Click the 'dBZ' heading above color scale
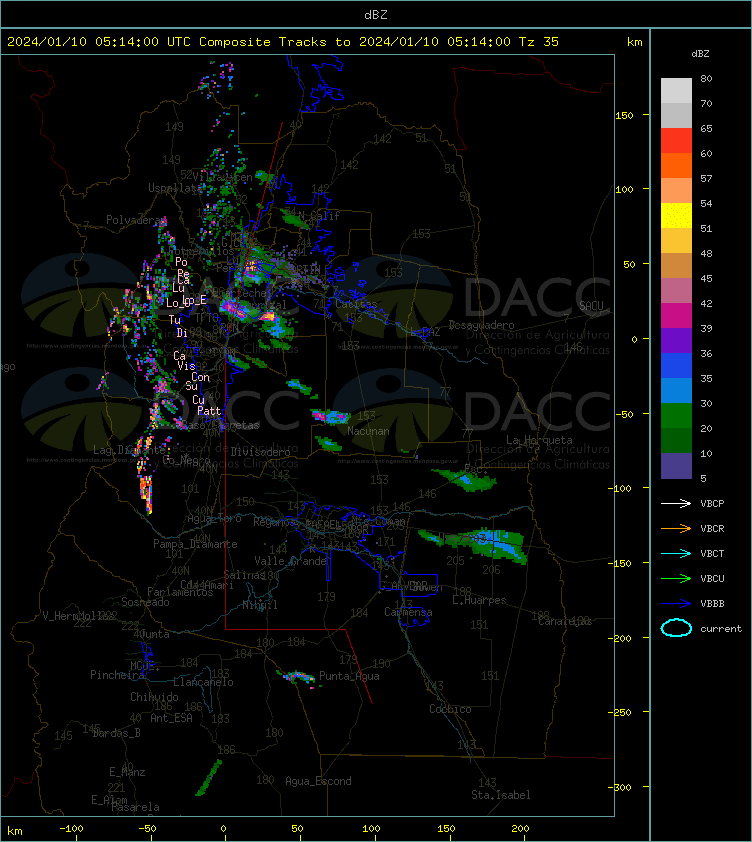 pyautogui.click(x=700, y=54)
